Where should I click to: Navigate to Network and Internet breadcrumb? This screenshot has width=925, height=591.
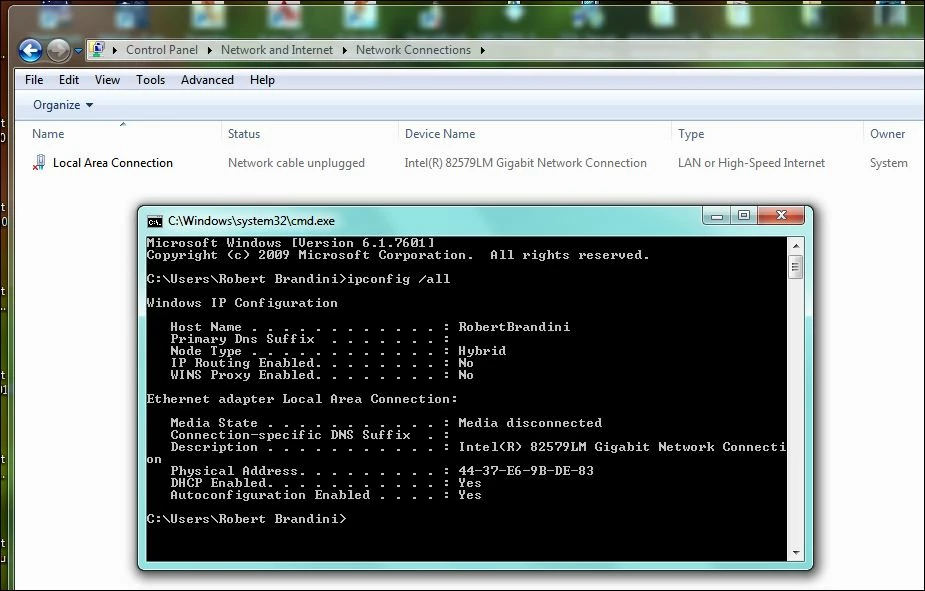(277, 50)
